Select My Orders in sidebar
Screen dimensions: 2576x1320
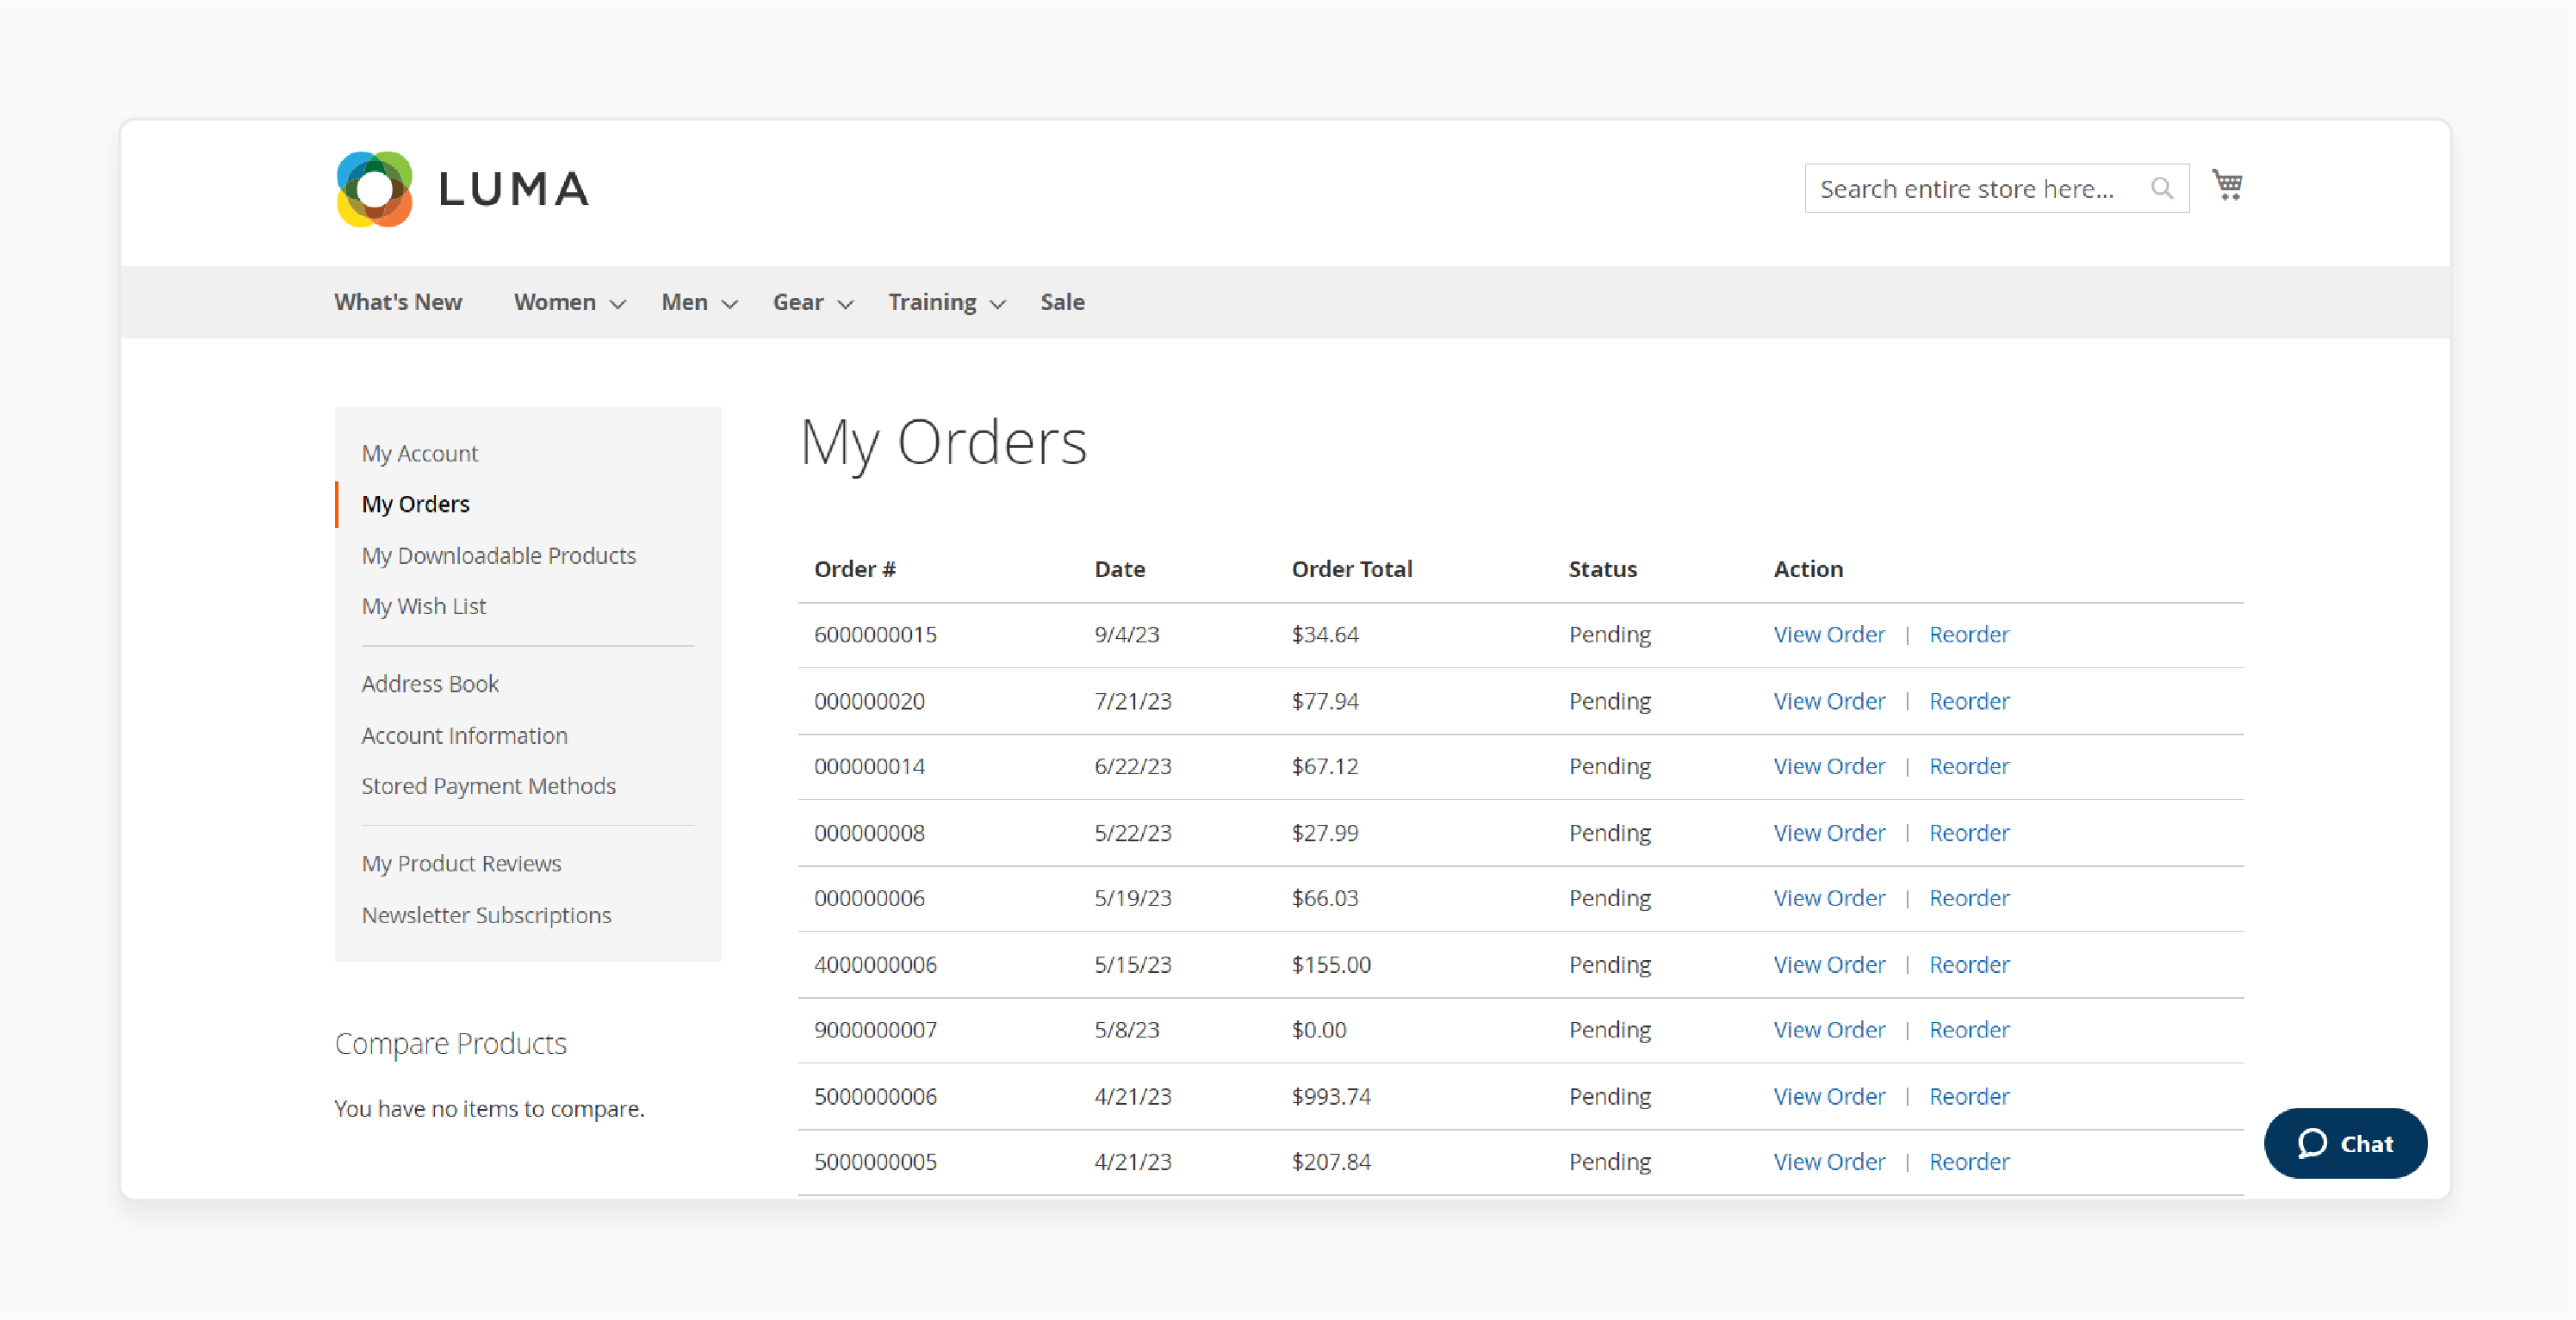416,504
